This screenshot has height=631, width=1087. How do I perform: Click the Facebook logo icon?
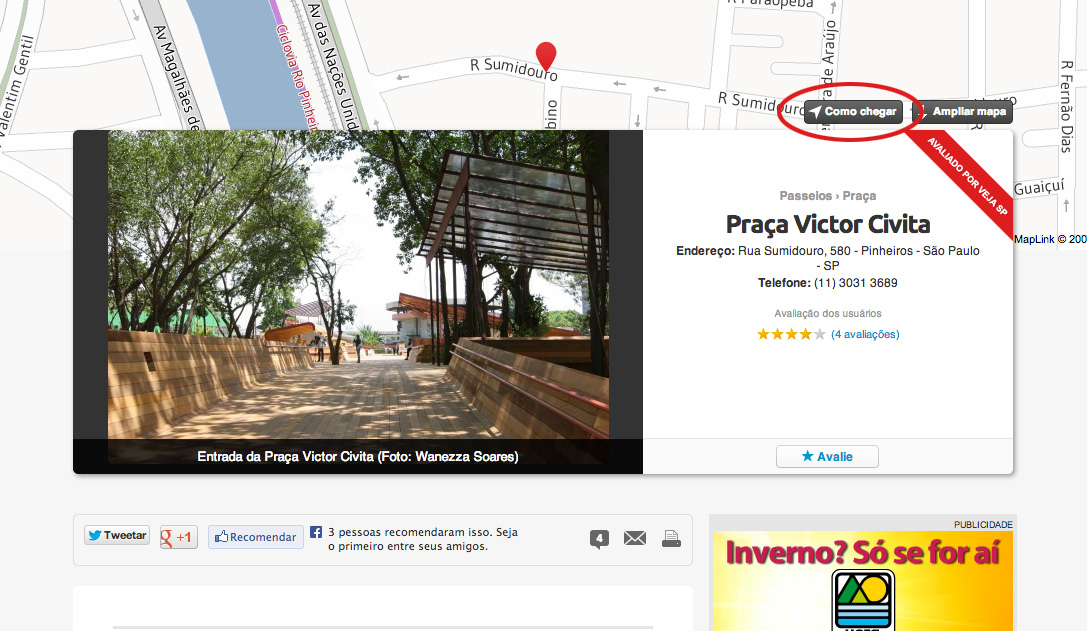pyautogui.click(x=316, y=533)
